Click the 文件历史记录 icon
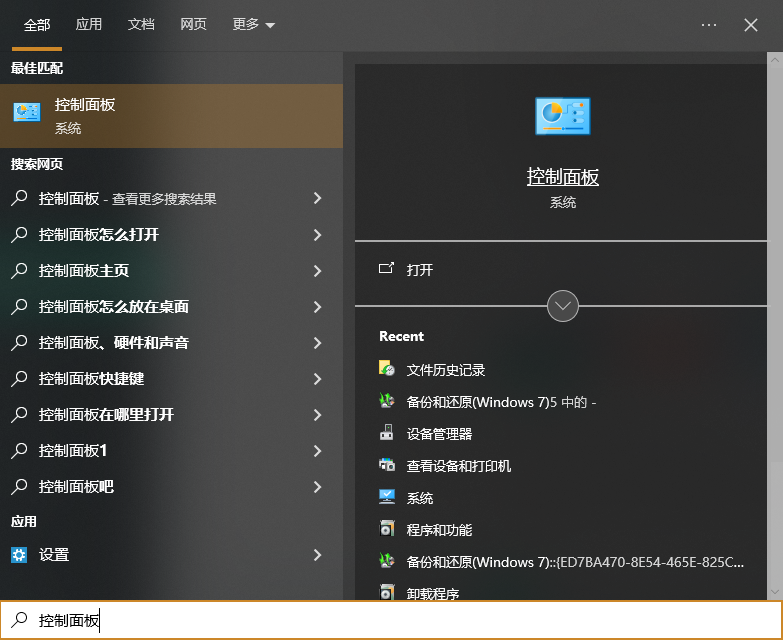The height and width of the screenshot is (640, 783). (x=387, y=368)
